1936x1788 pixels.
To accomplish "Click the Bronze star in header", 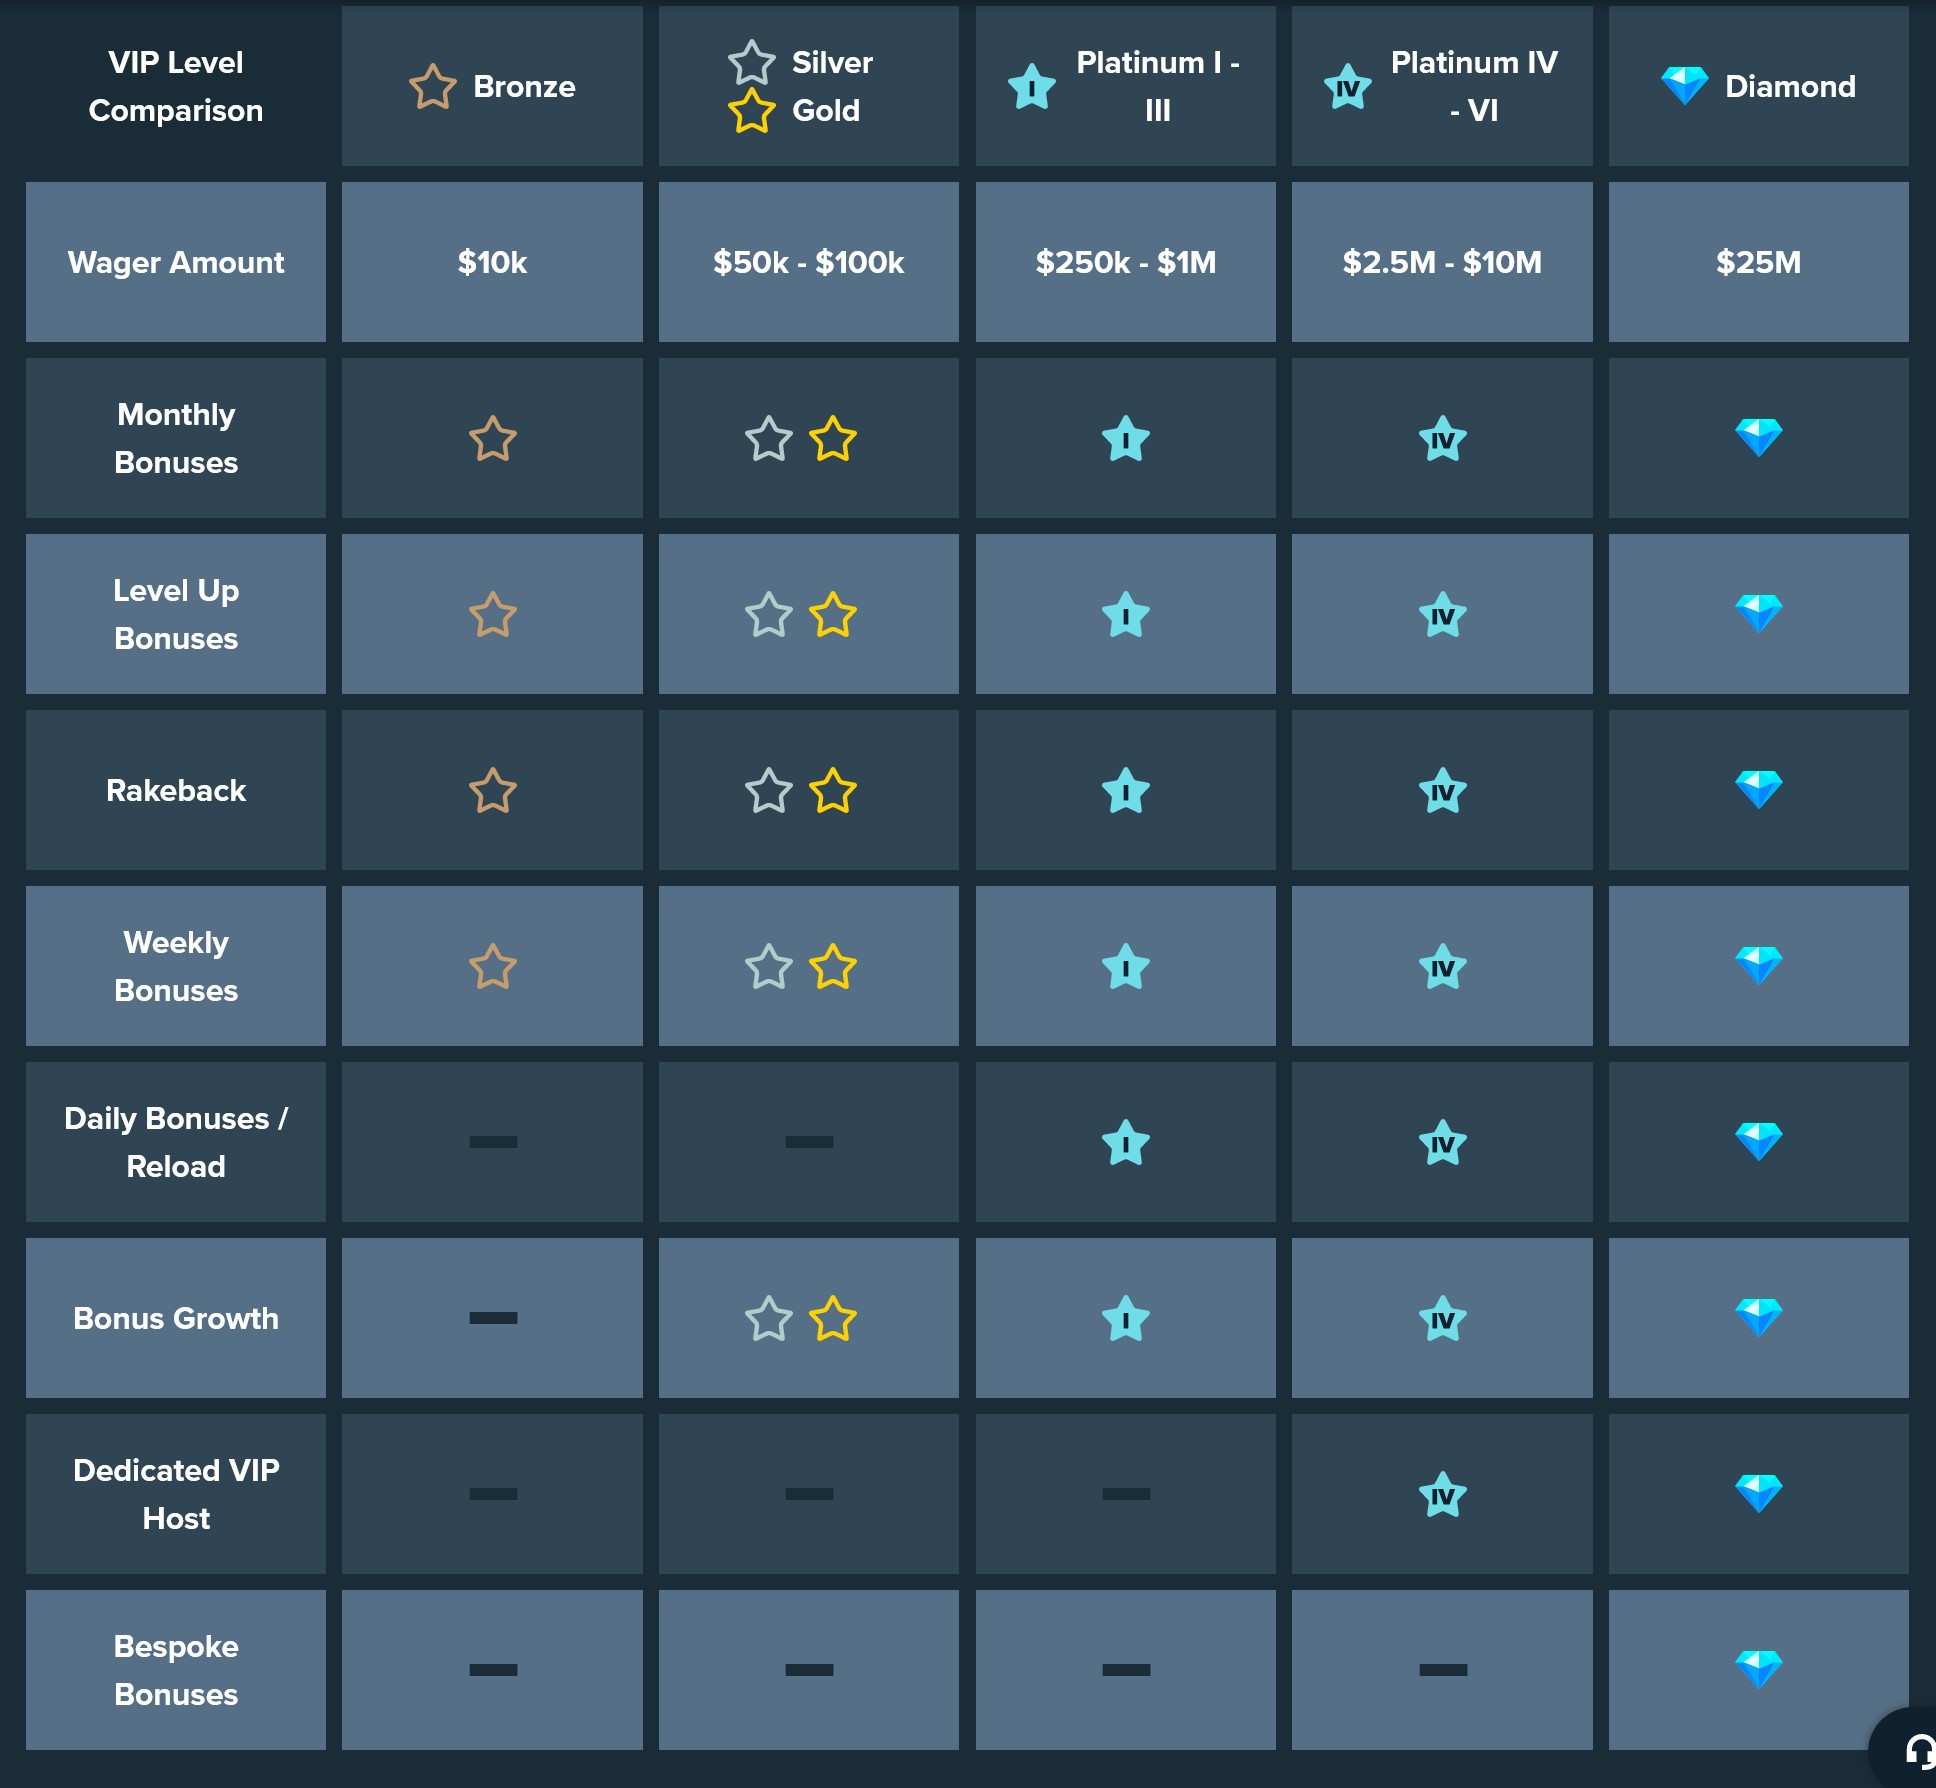I will [433, 86].
